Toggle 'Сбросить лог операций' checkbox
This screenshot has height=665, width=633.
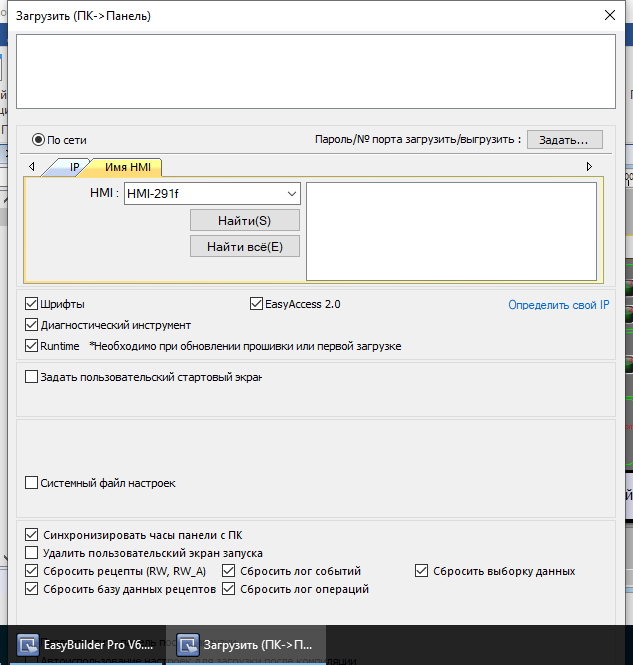[x=229, y=589]
